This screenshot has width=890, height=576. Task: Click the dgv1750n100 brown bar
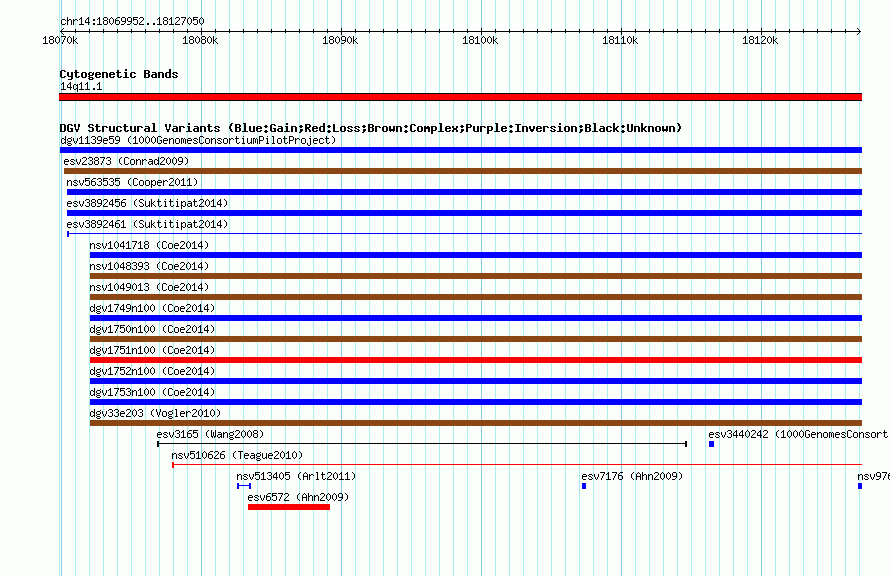coord(476,339)
